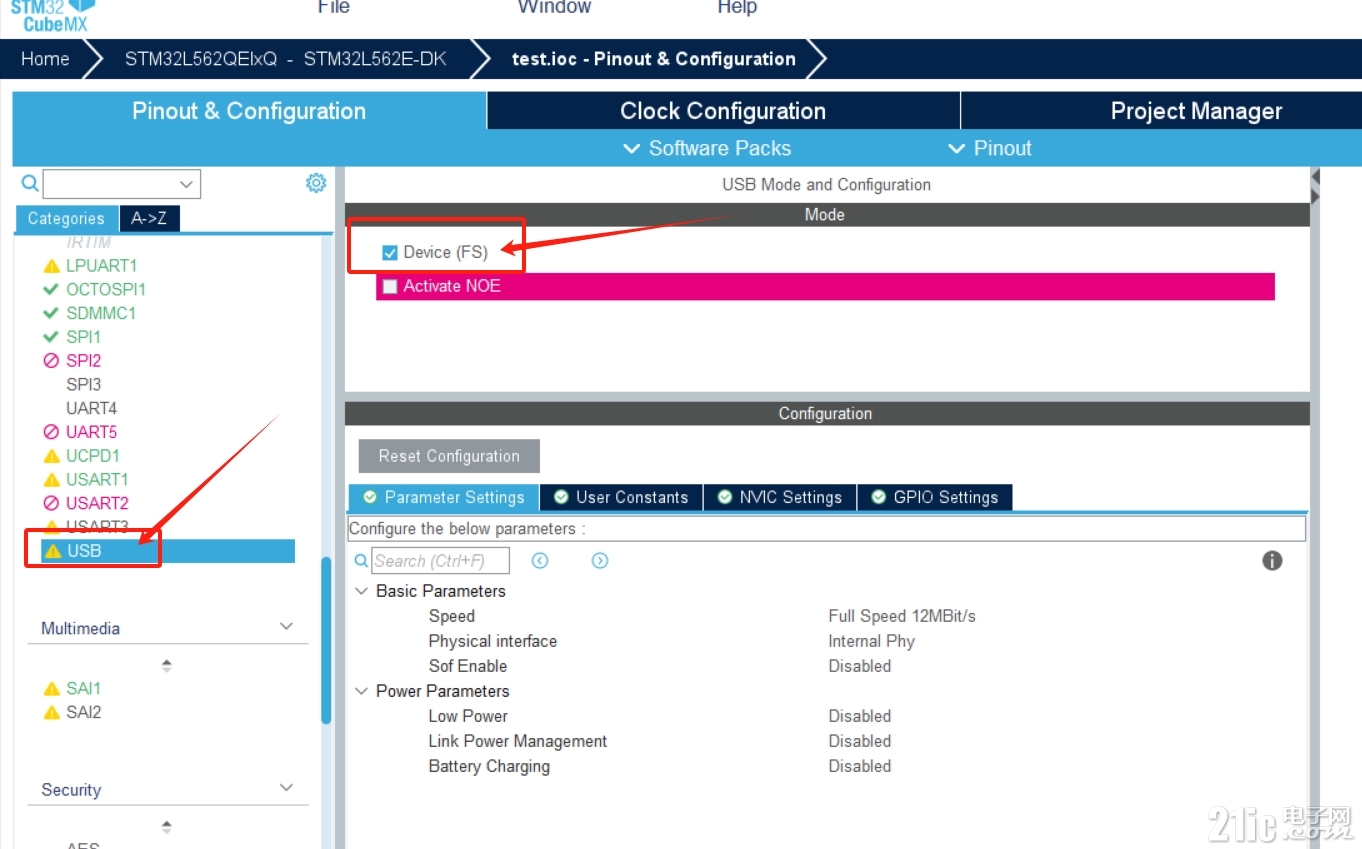
Task: Click the Low Power Disabled value
Action: coord(859,716)
